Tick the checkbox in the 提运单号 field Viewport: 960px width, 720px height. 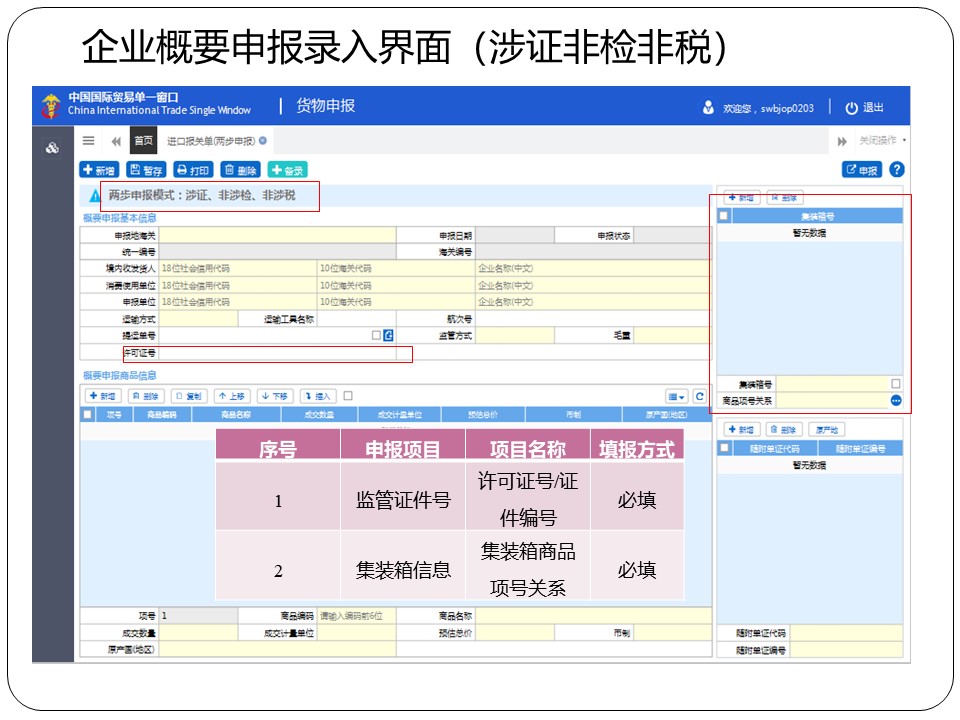376,336
